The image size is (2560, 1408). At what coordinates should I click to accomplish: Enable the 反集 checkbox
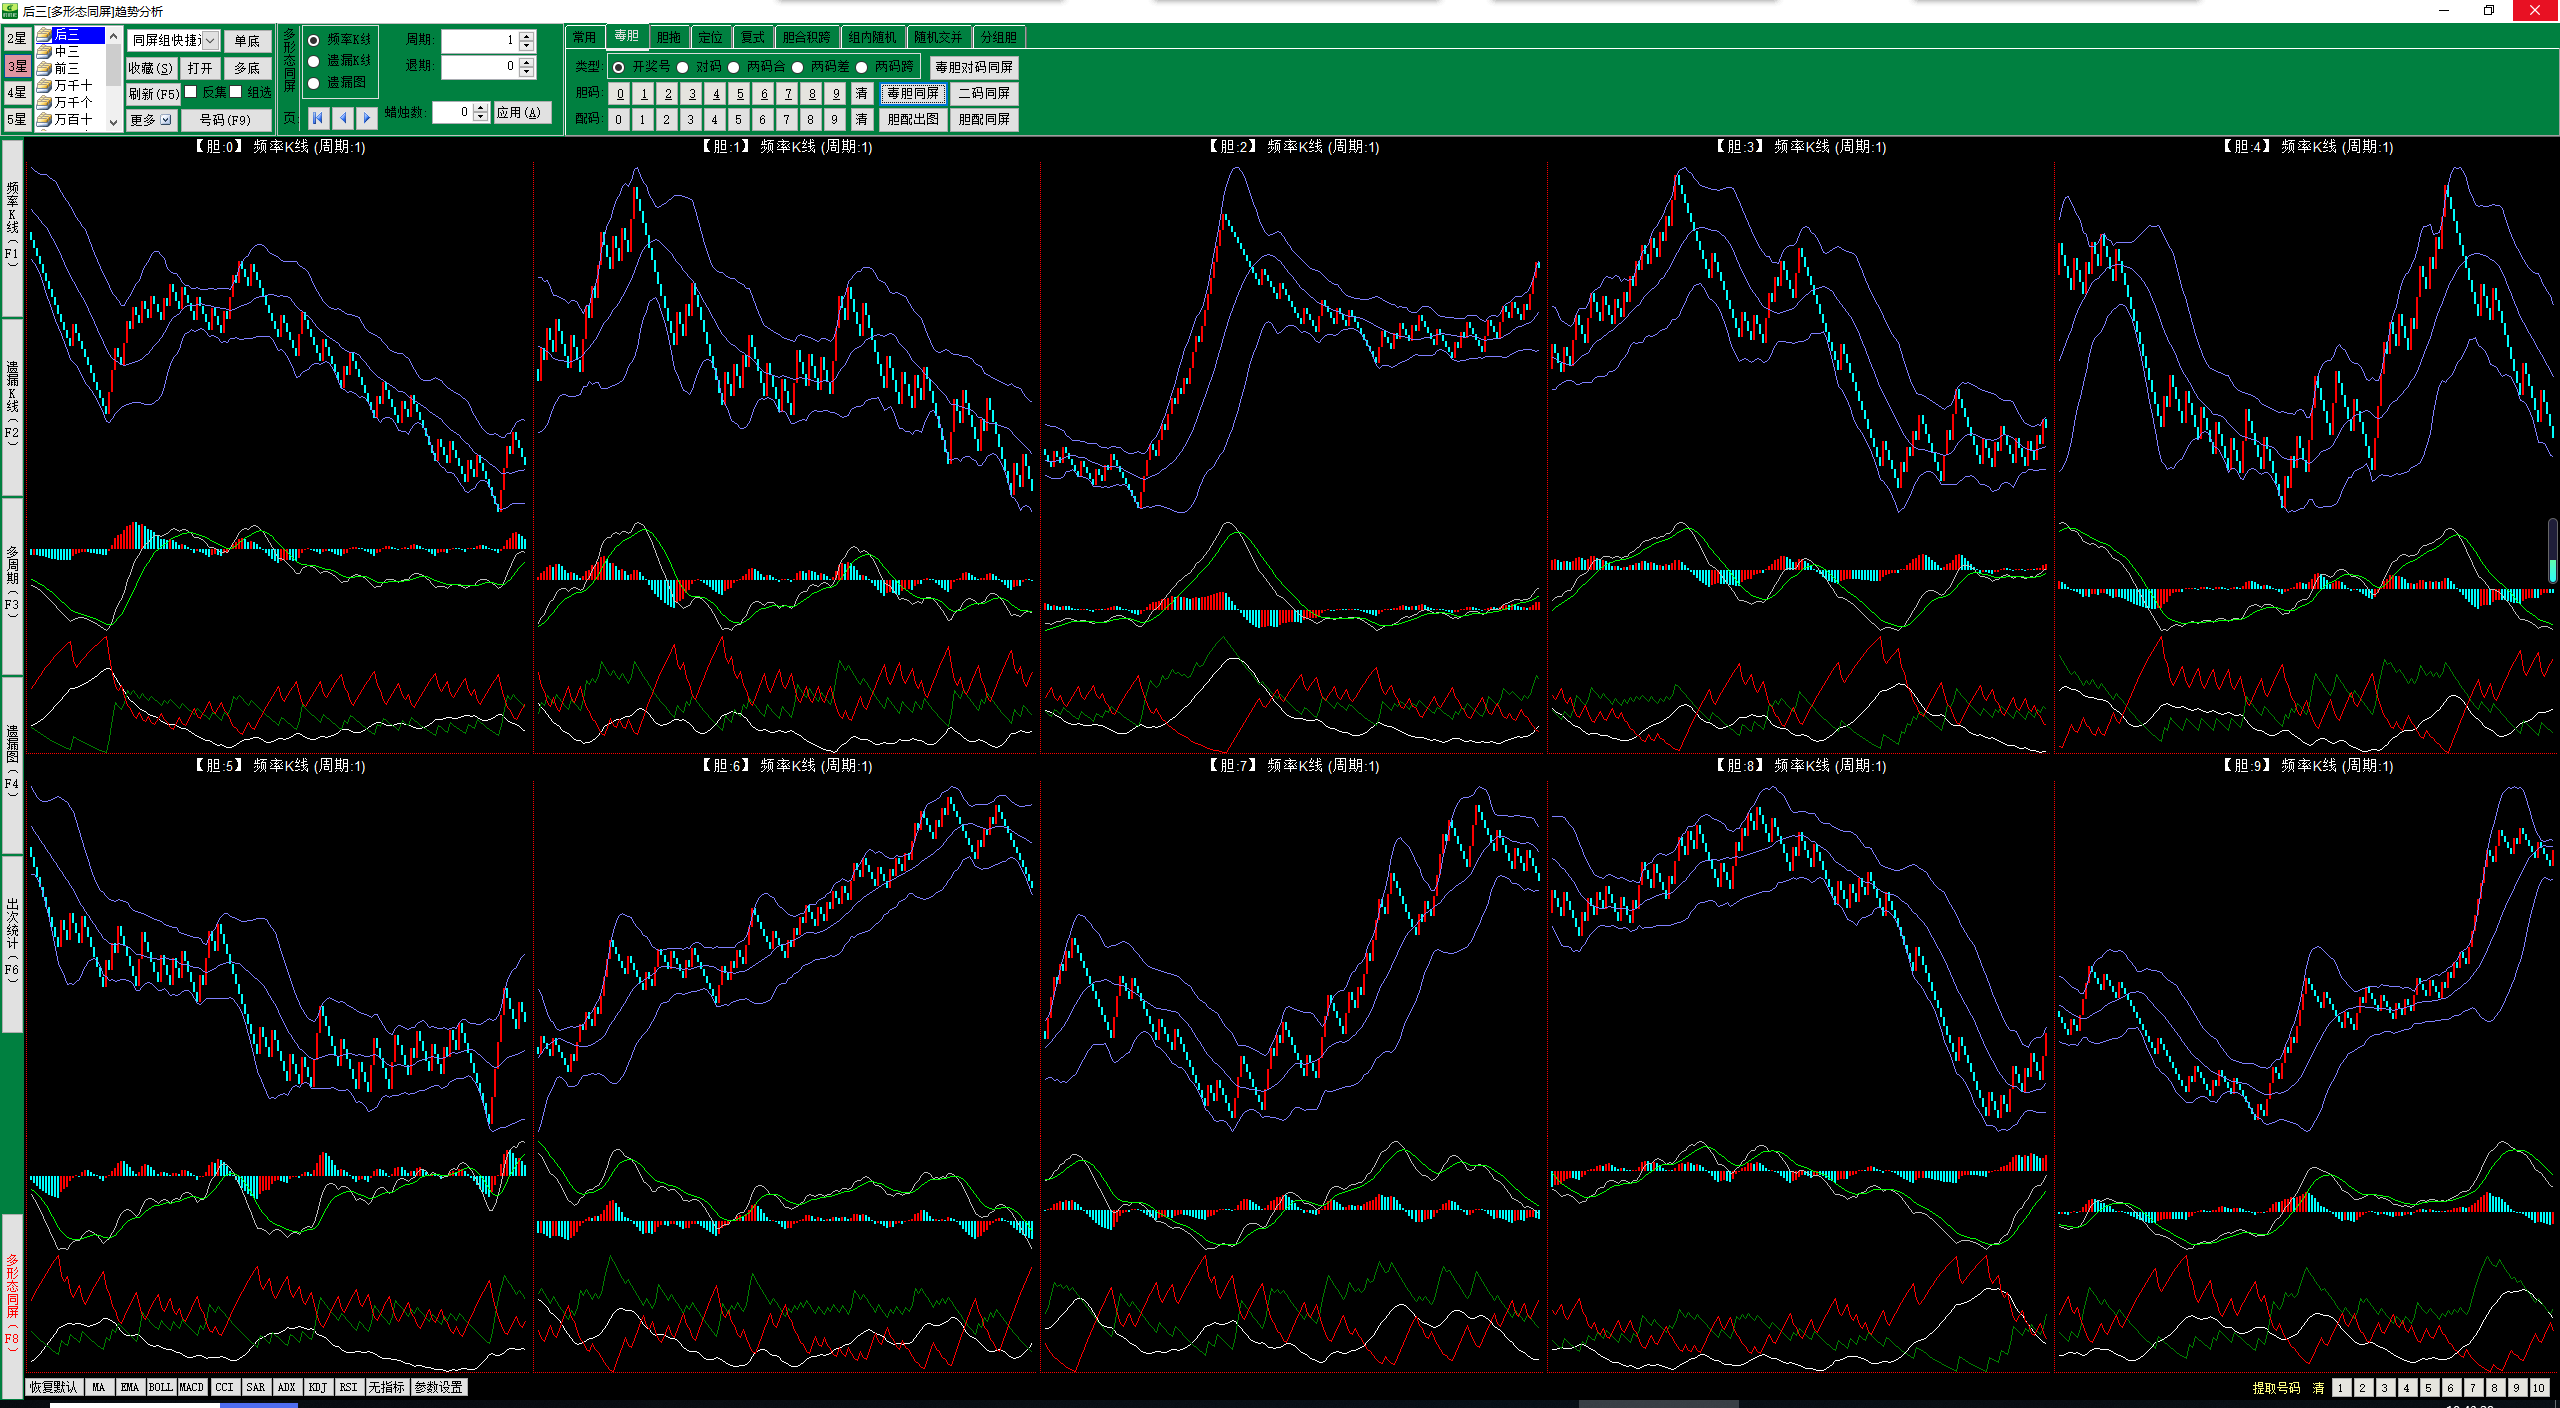(191, 92)
